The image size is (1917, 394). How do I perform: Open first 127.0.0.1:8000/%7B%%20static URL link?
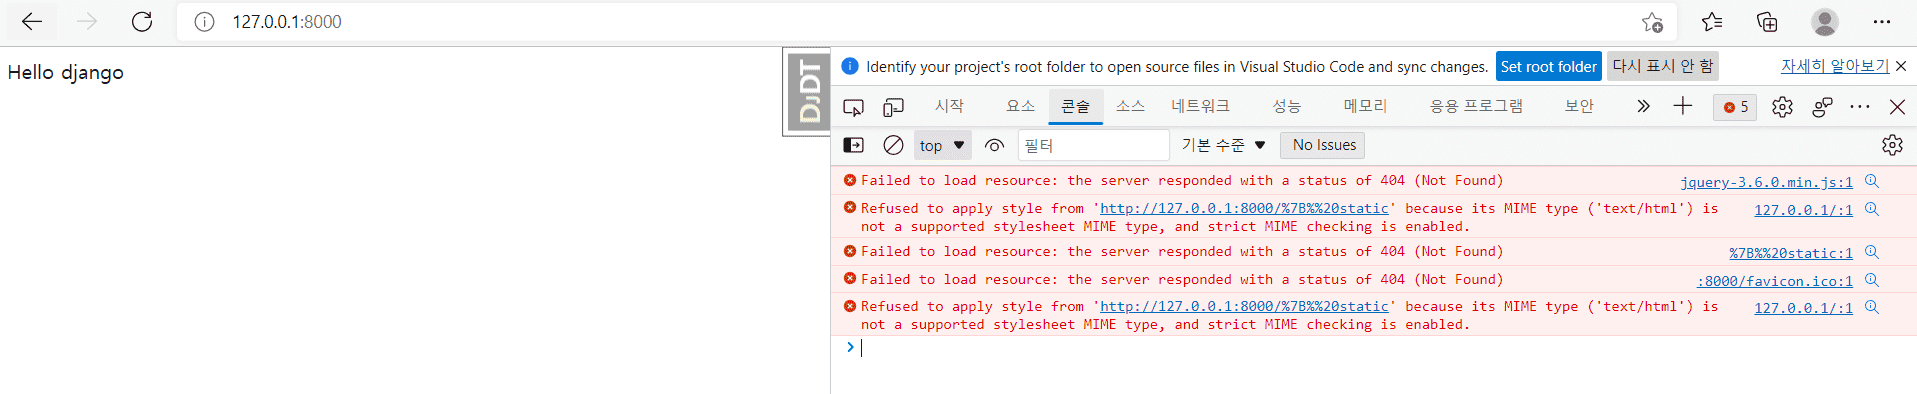coord(1244,208)
